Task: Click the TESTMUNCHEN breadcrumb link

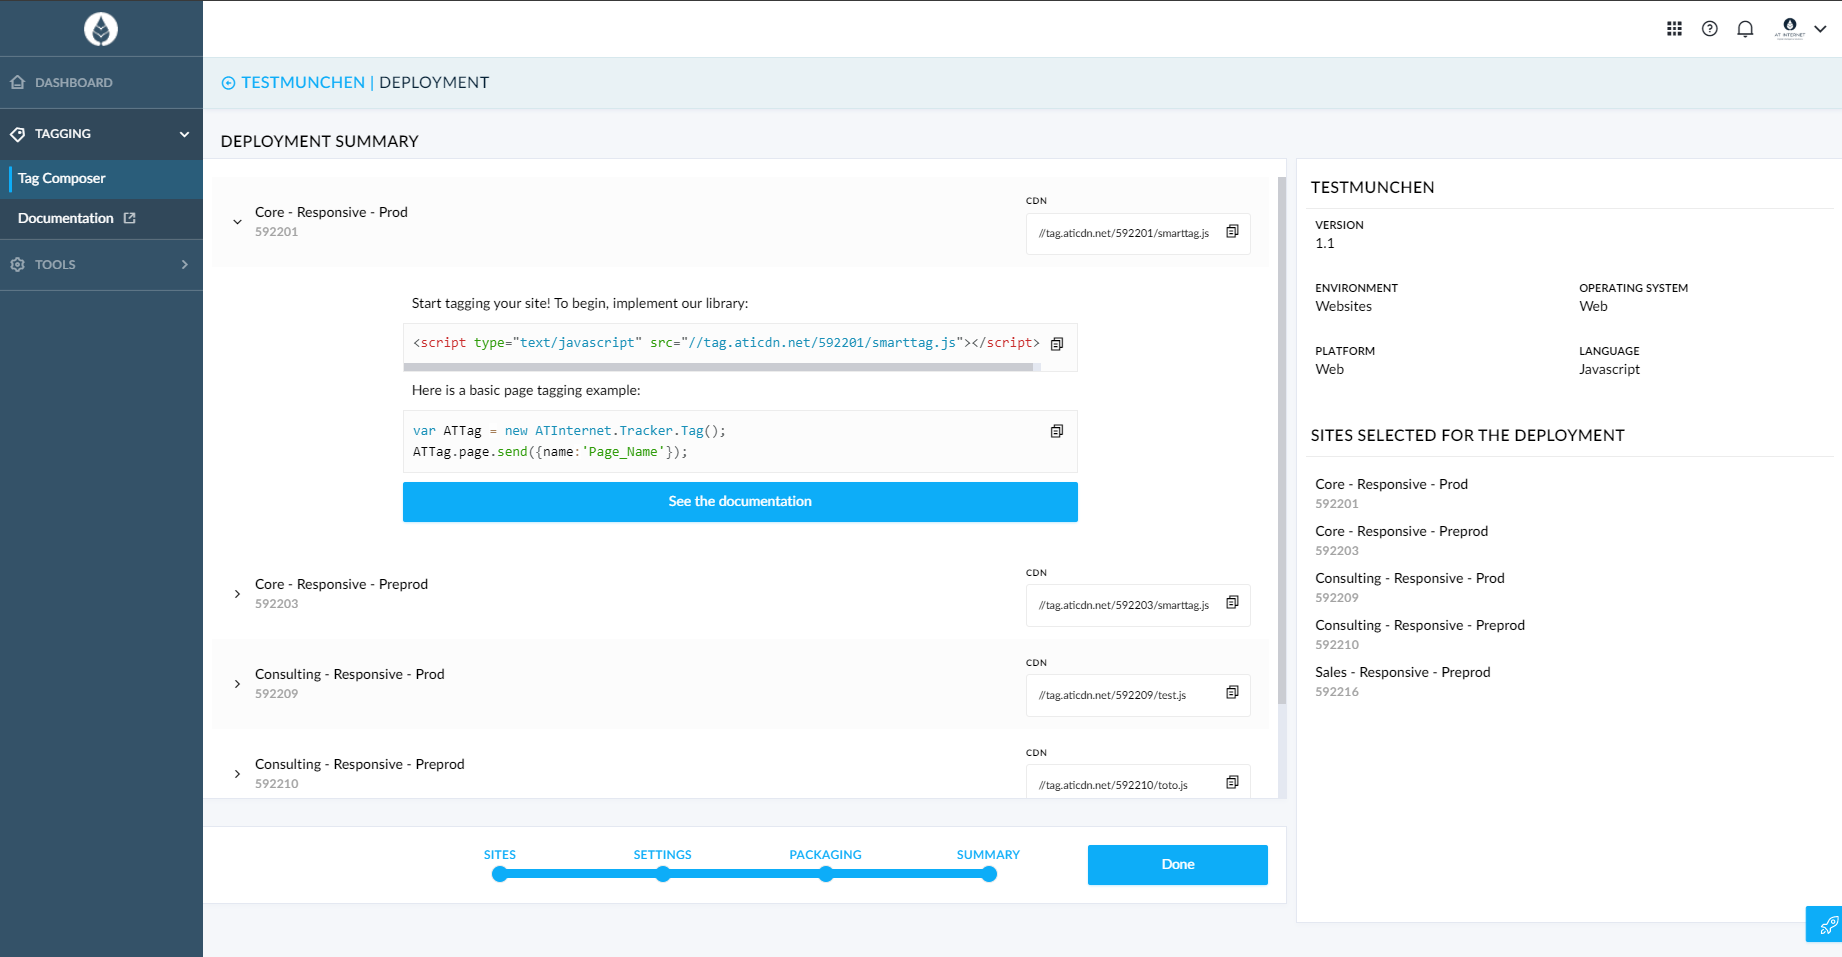Action: (x=302, y=83)
